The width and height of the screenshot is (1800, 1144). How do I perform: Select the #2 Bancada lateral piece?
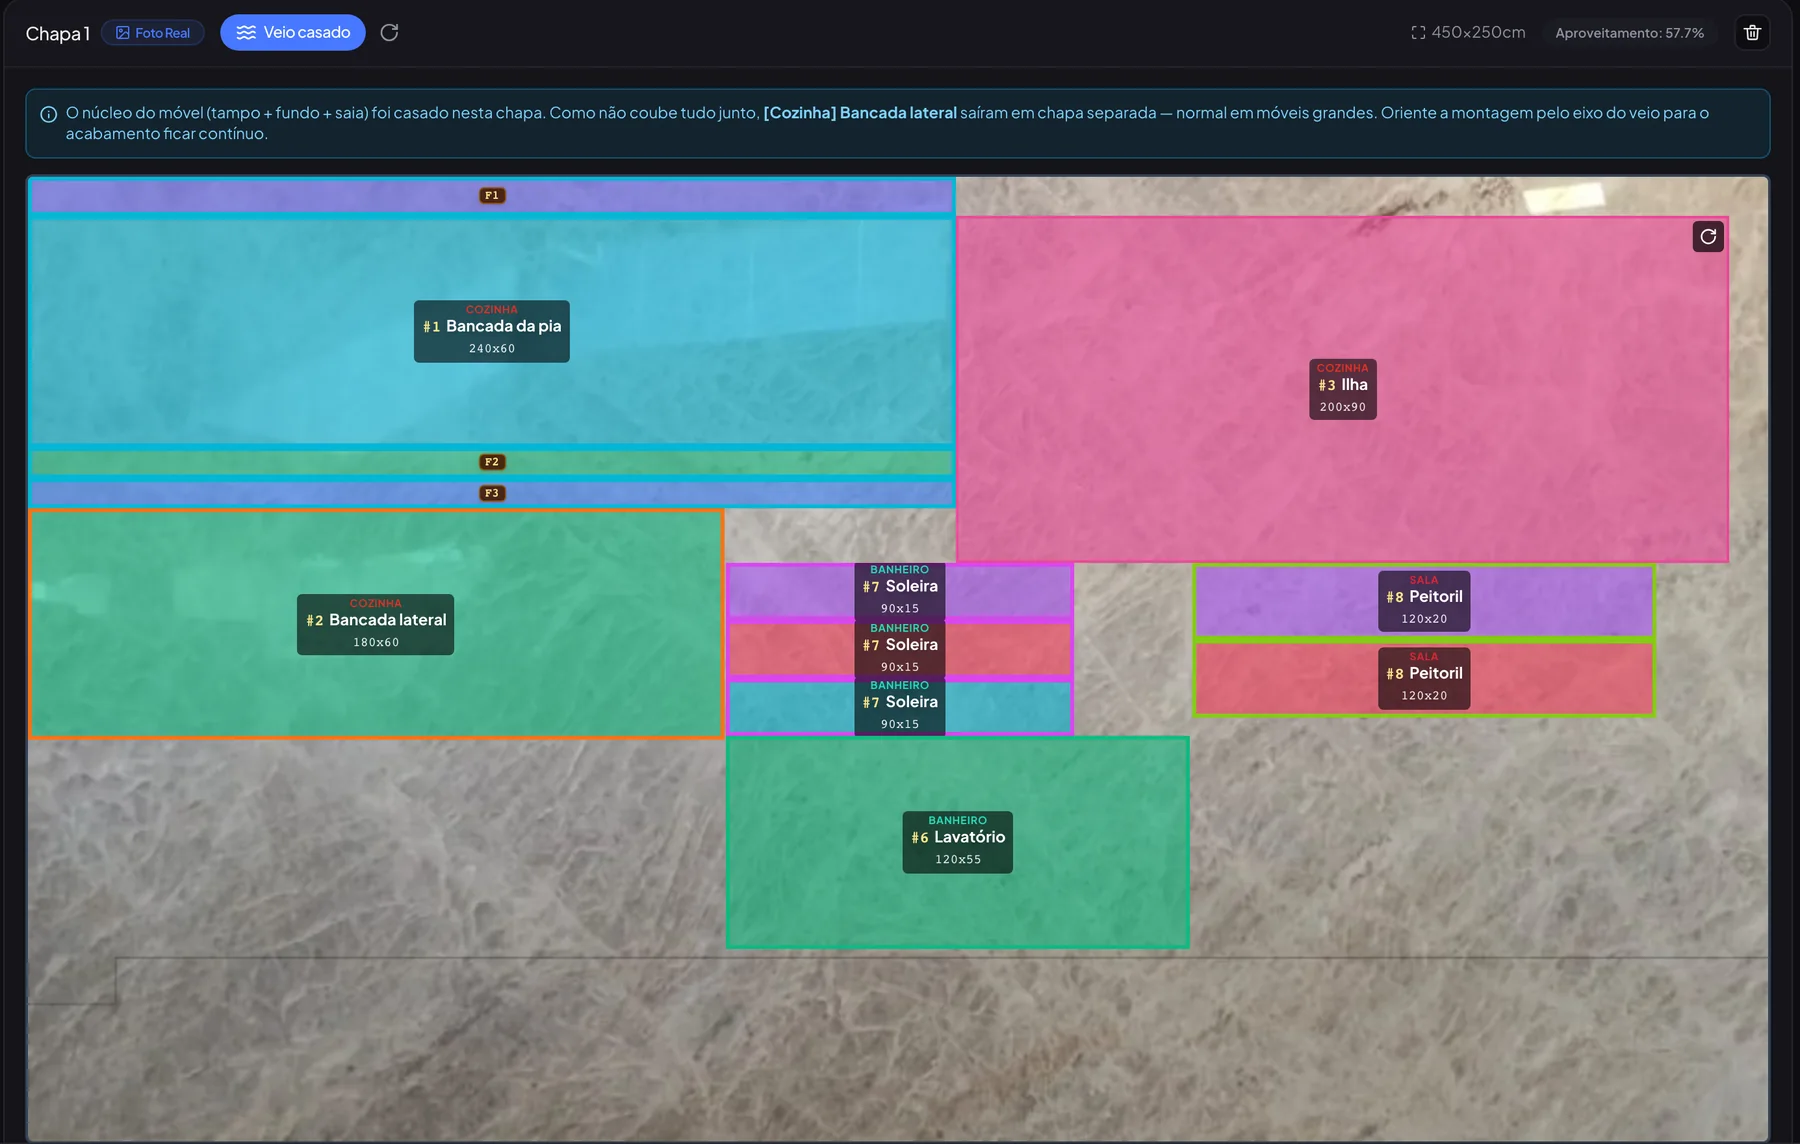point(376,625)
